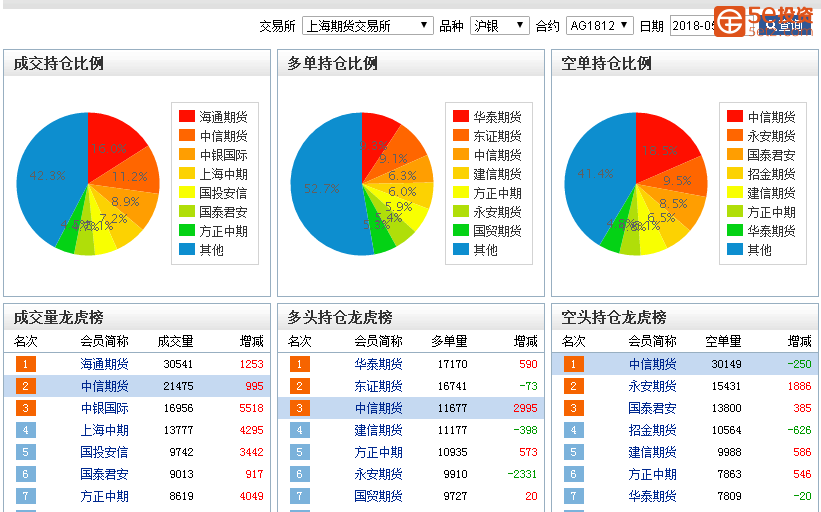This screenshot has width=821, height=512.
Task: Open 华泰期货 link in 空头持仓龙虎榜
Action: coord(652,496)
